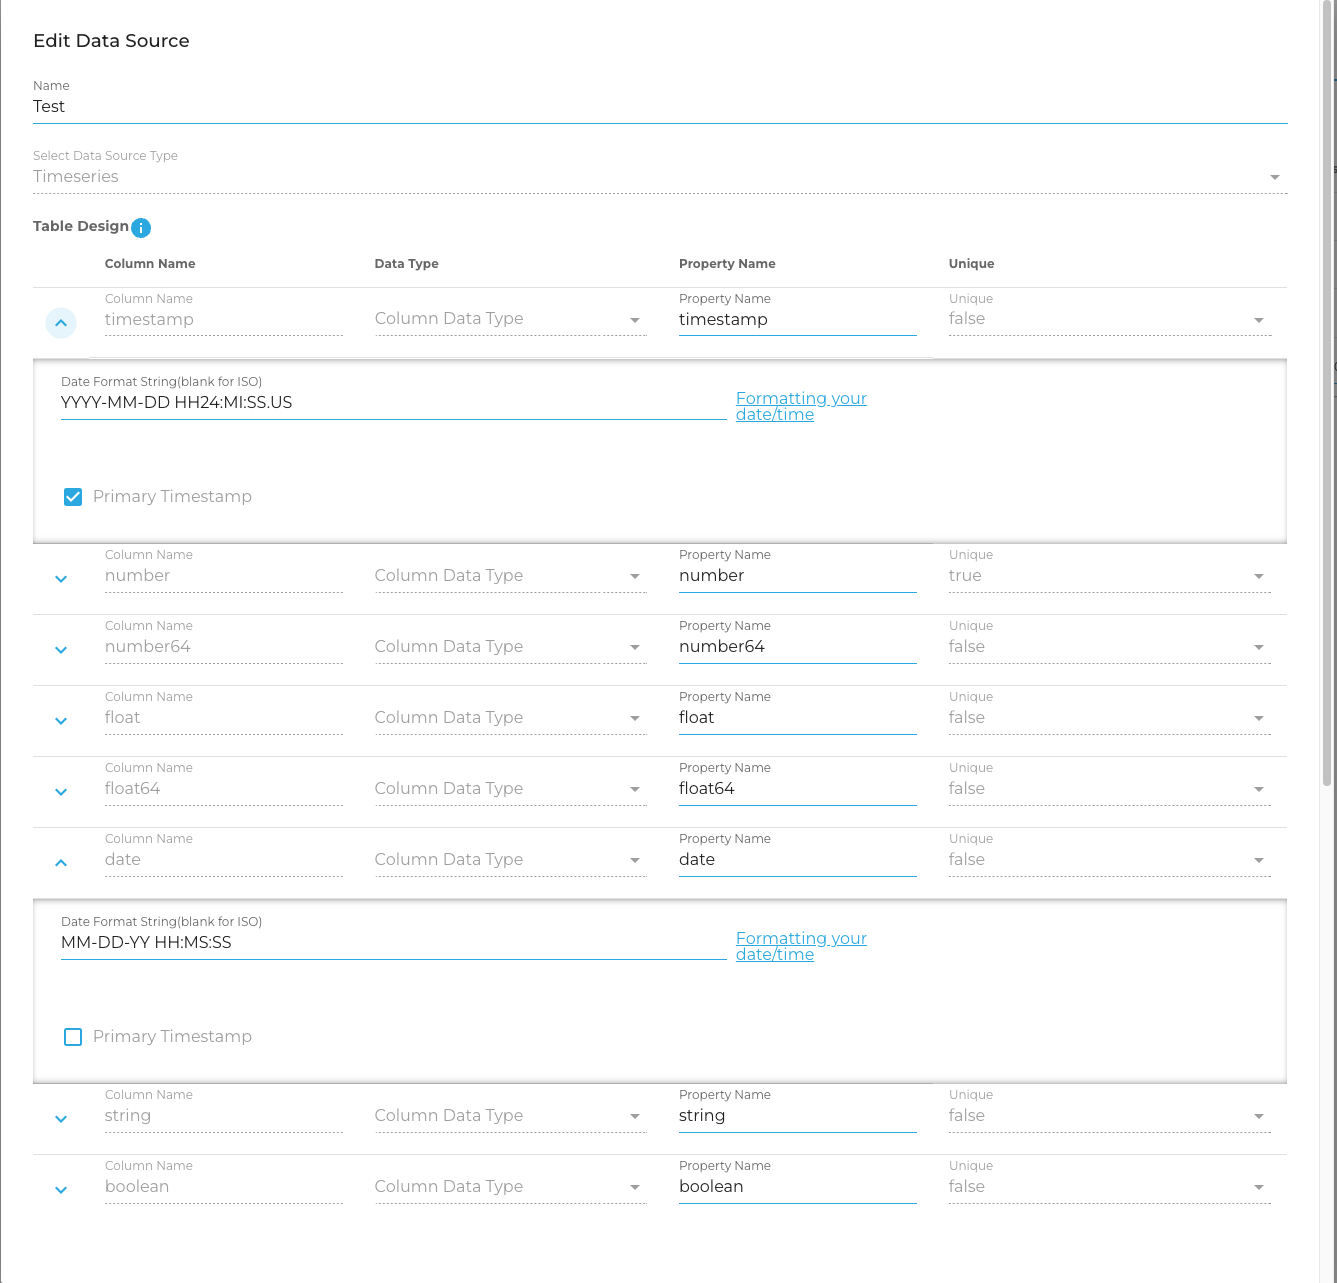Viewport: 1337px width, 1283px height.
Task: Uncheck Primary Timestamp for timestamp column
Action: 73,497
